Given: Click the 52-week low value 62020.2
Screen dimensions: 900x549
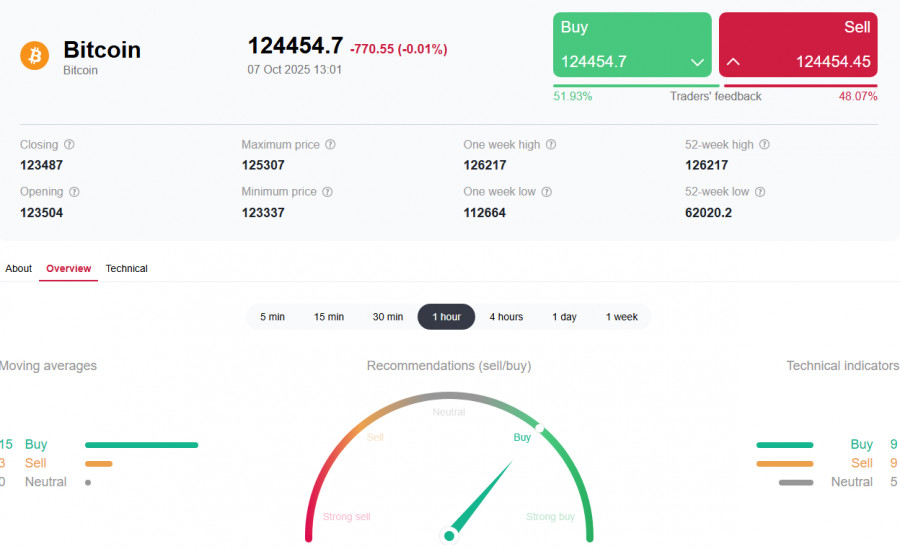Looking at the screenshot, I should pos(708,213).
